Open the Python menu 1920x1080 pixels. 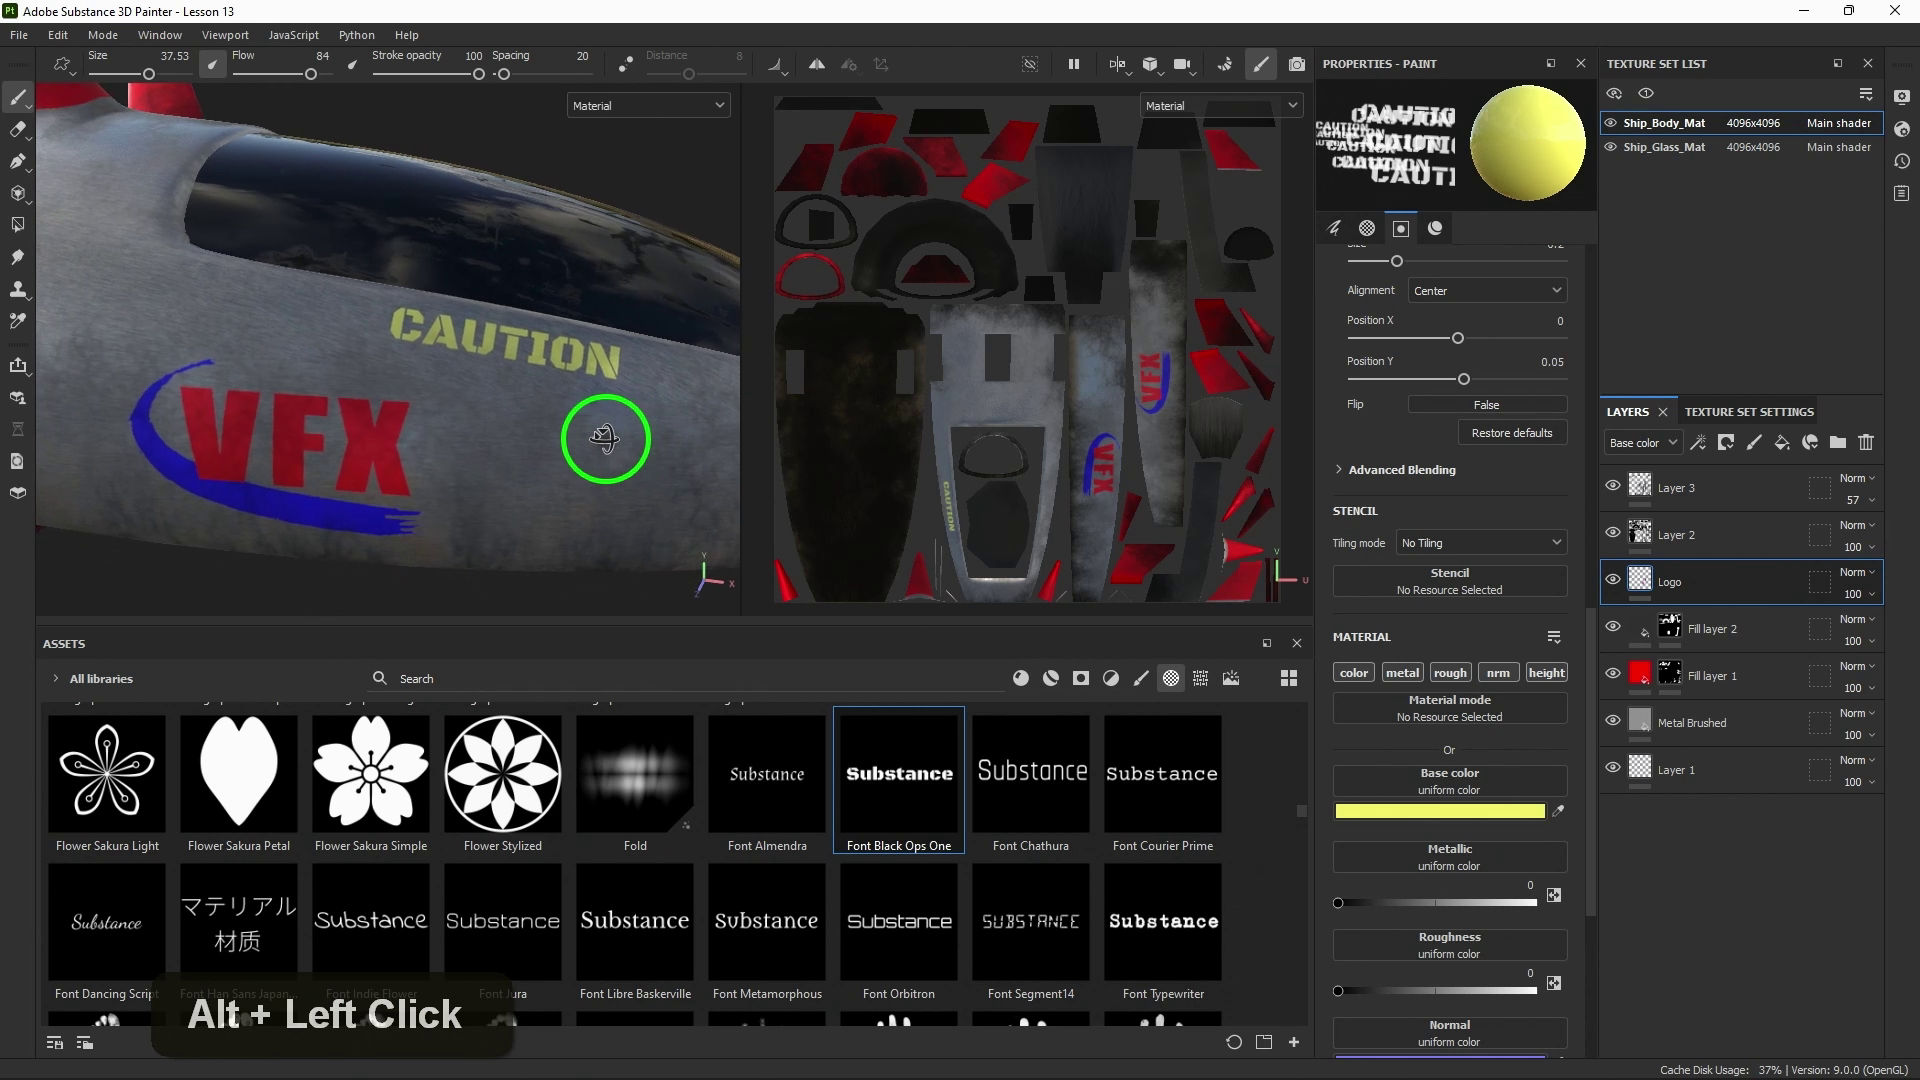(356, 34)
